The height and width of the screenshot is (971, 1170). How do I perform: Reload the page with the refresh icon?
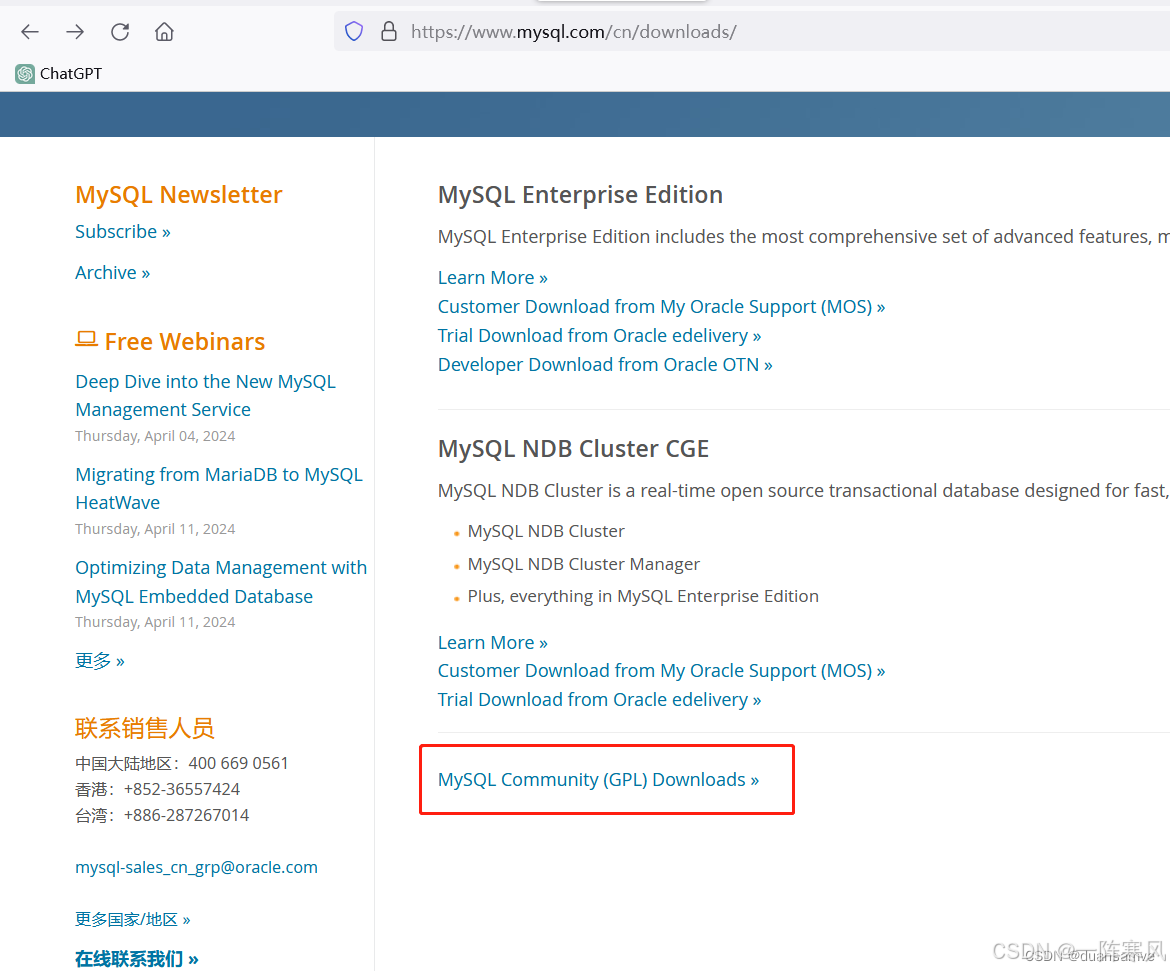(x=120, y=31)
